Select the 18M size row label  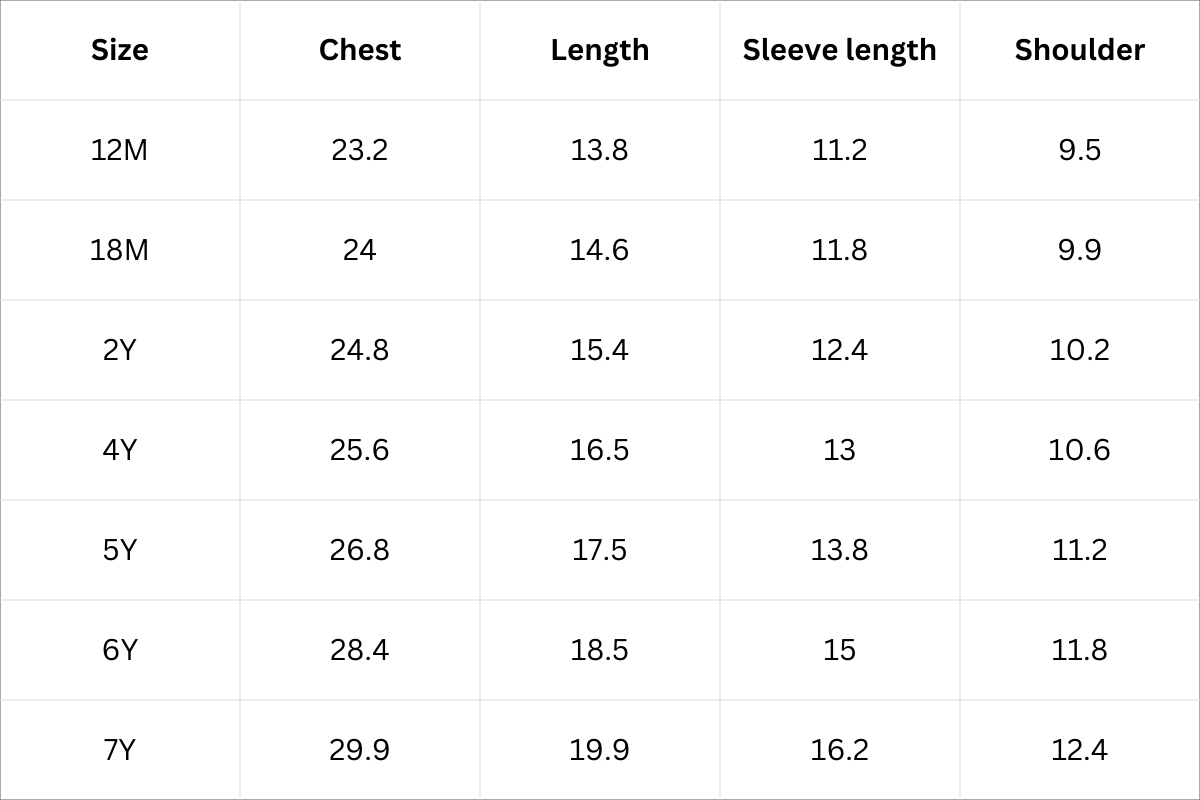(120, 250)
